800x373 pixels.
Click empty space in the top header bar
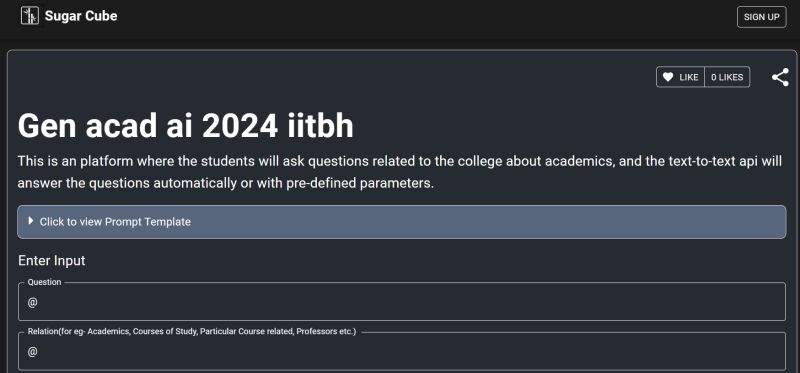pos(408,17)
